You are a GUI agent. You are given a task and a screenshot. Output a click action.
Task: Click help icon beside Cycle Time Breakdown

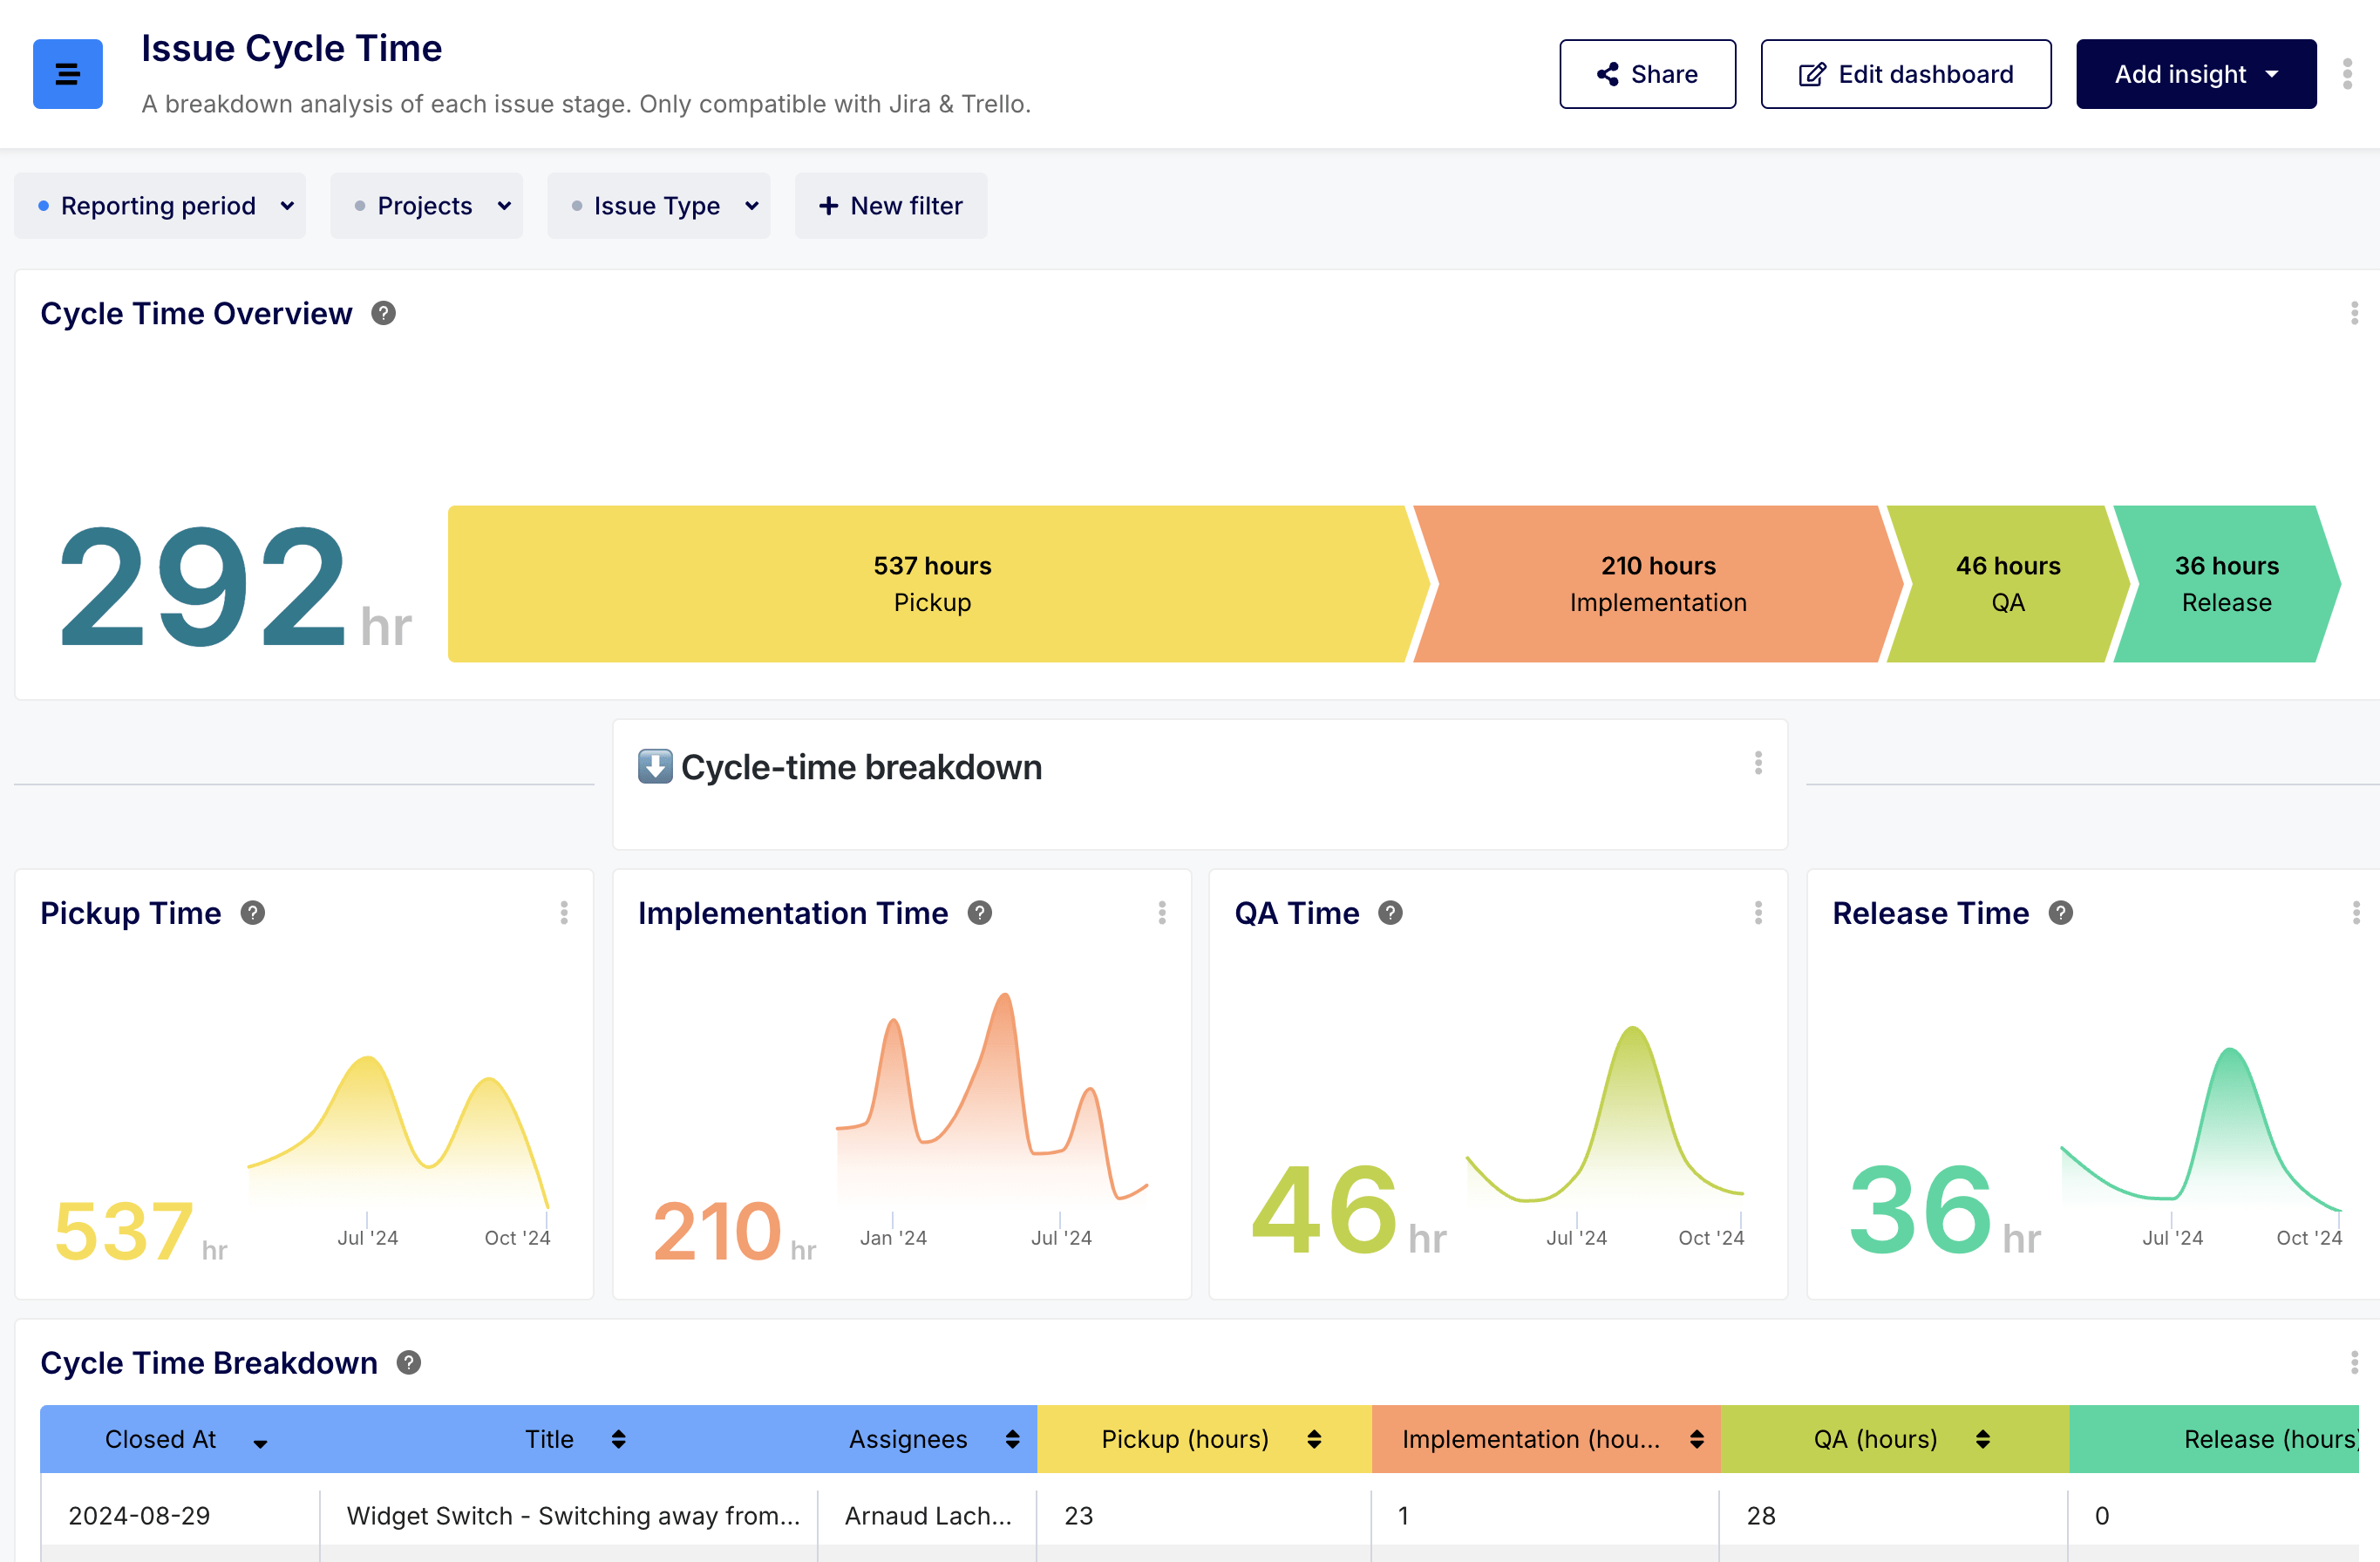pyautogui.click(x=408, y=1363)
